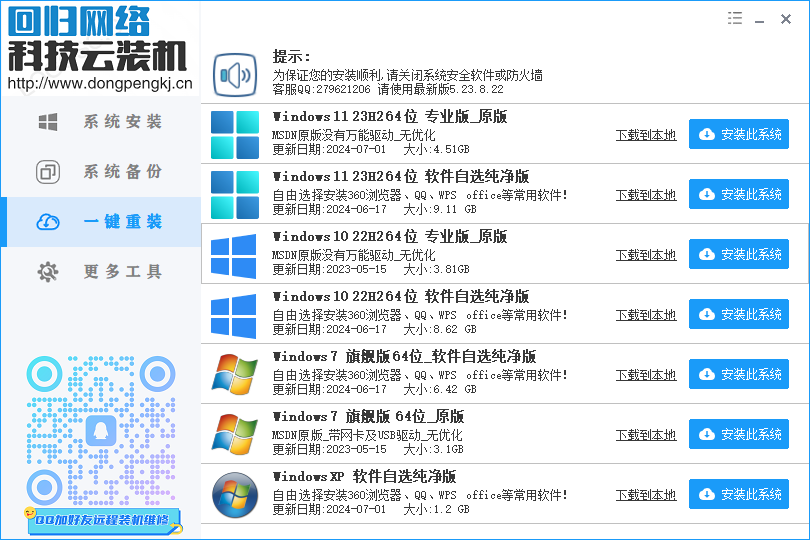Open the menu list icon in title bar
Image resolution: width=810 pixels, height=540 pixels.
(x=735, y=19)
